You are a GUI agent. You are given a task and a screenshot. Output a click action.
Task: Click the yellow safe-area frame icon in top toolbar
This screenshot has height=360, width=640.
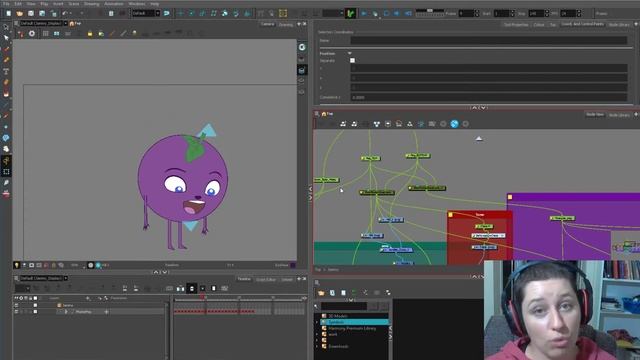coord(283,13)
